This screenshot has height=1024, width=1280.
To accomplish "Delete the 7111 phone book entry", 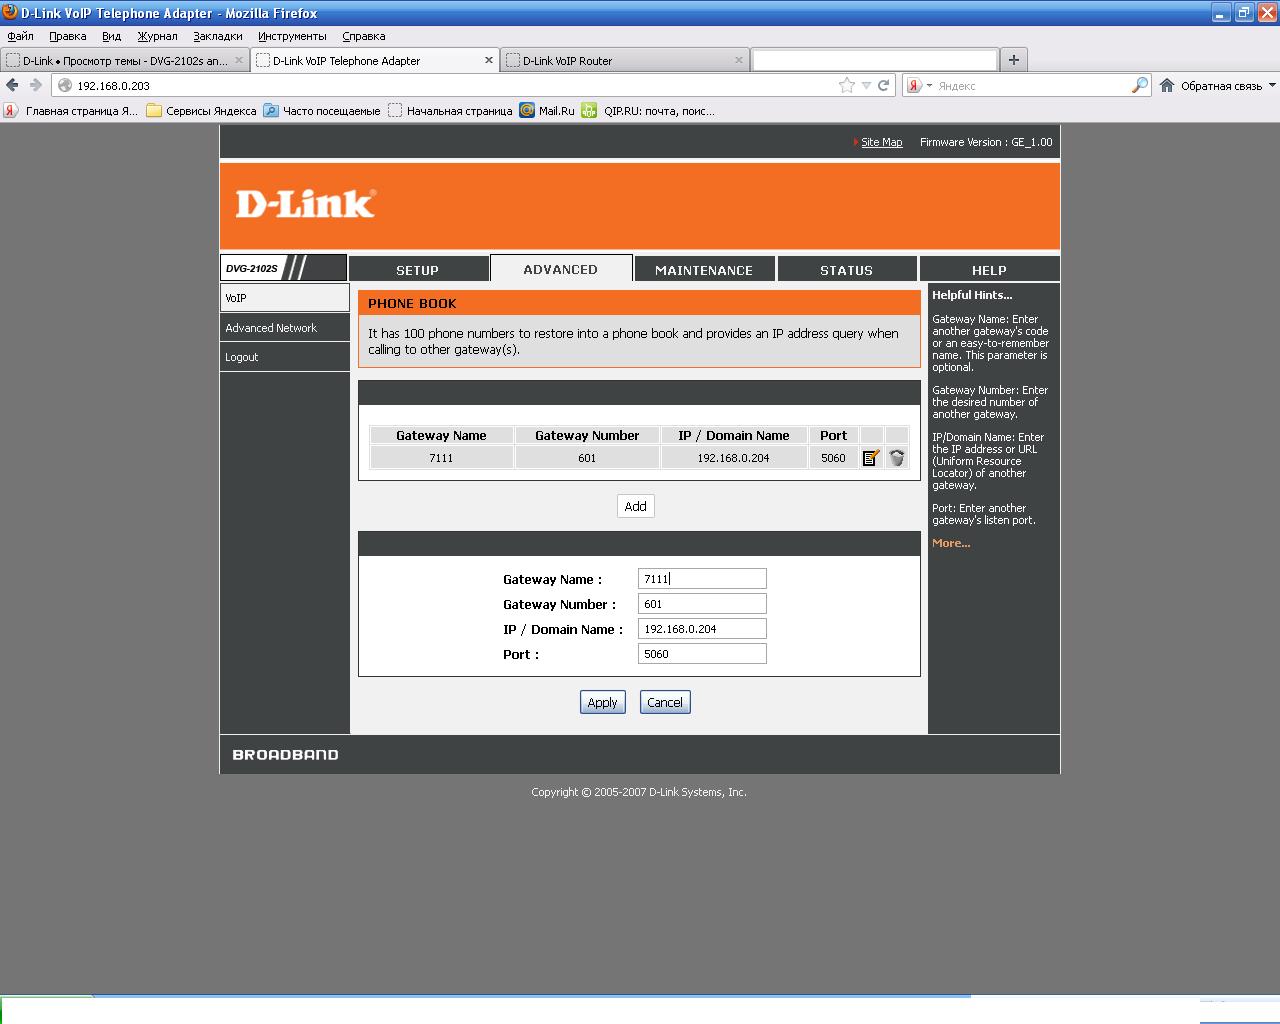I will click(x=897, y=458).
